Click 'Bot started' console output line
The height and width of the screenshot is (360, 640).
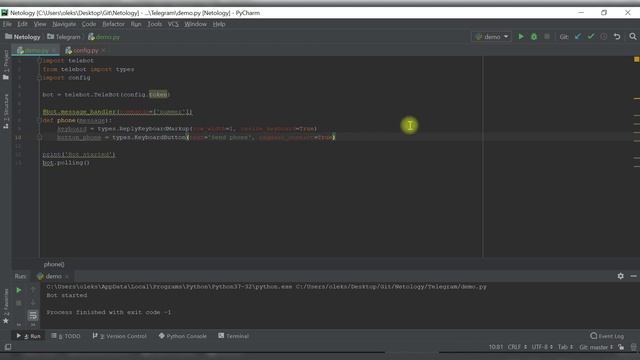pos(67,295)
